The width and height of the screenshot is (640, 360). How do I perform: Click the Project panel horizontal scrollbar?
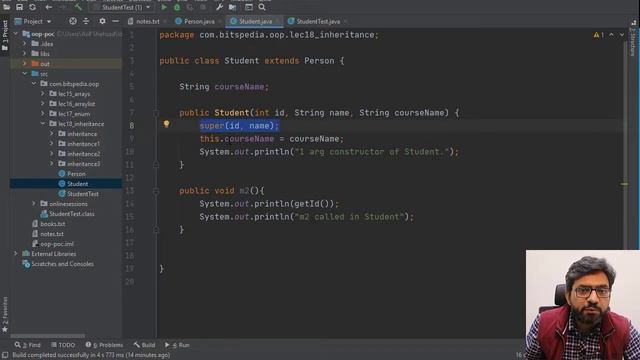point(47,336)
